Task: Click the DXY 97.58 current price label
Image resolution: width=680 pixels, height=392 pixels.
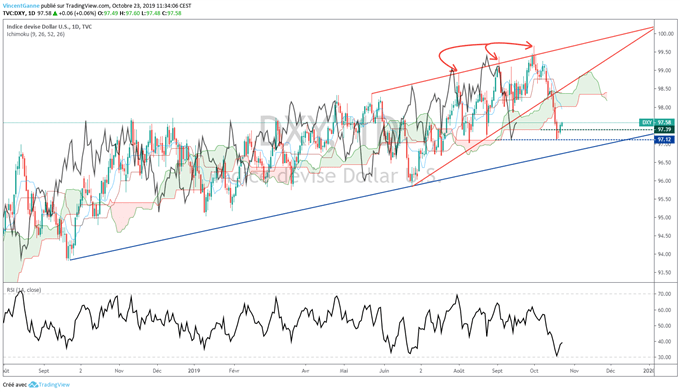Action: 657,123
